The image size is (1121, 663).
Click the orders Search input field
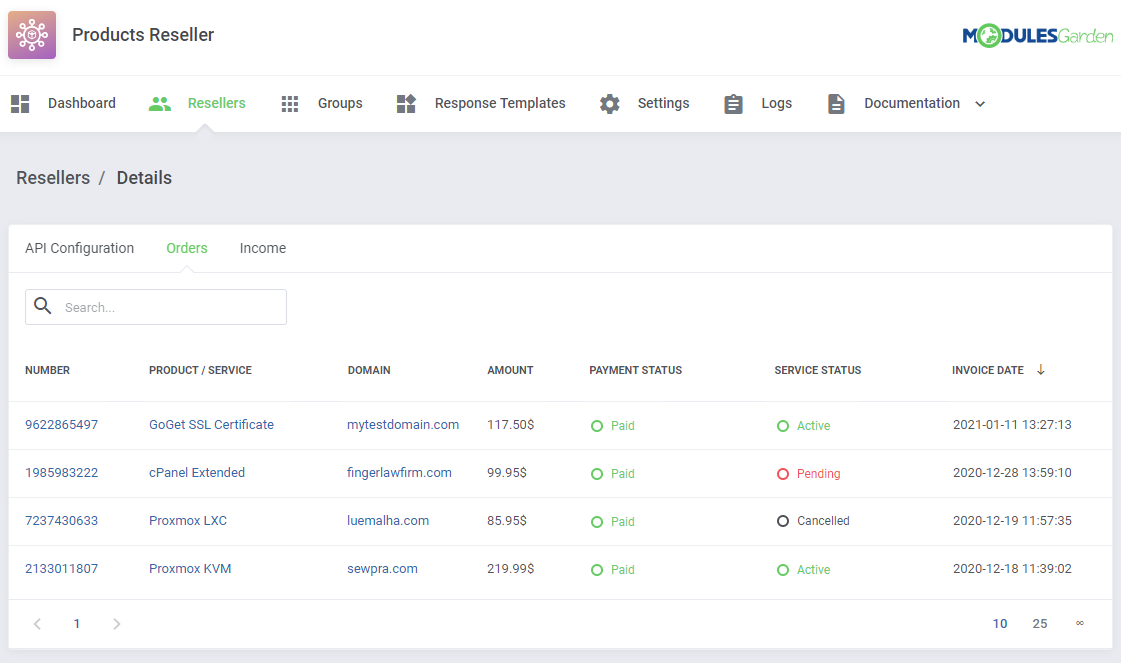(x=156, y=307)
